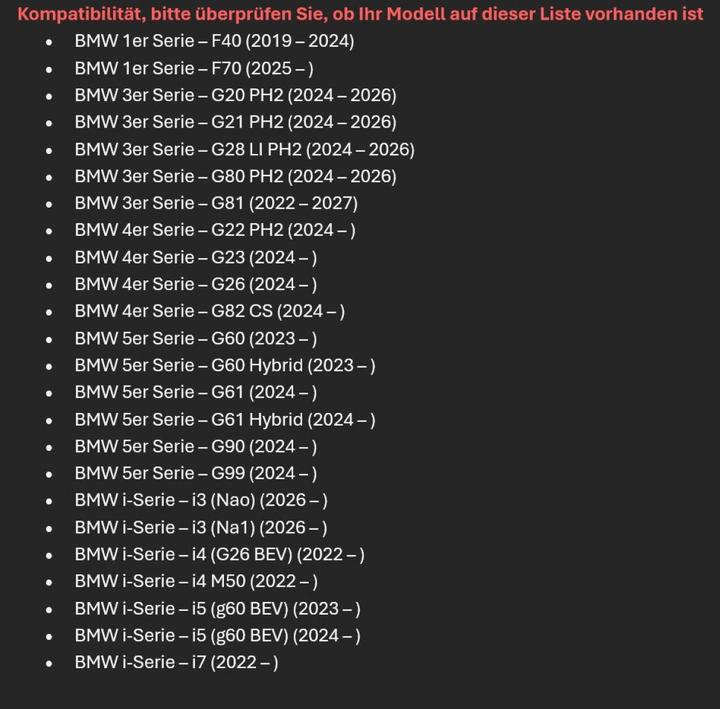
Task: Select the 4er Serie G82 CS entry
Action: (x=210, y=311)
